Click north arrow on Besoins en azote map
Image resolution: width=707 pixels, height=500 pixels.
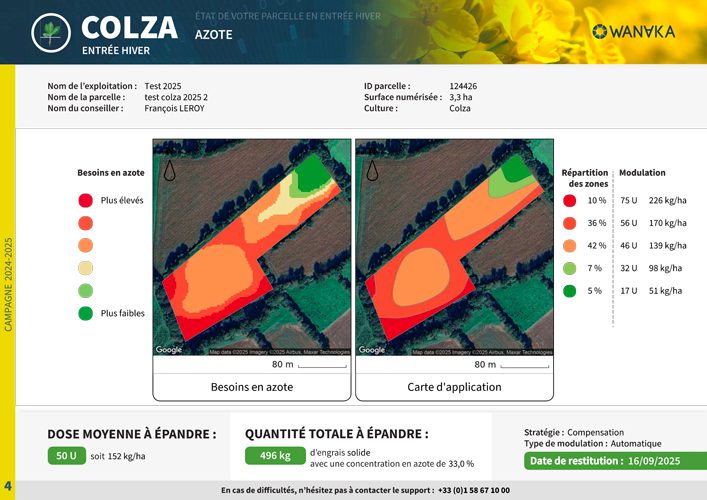coord(170,168)
